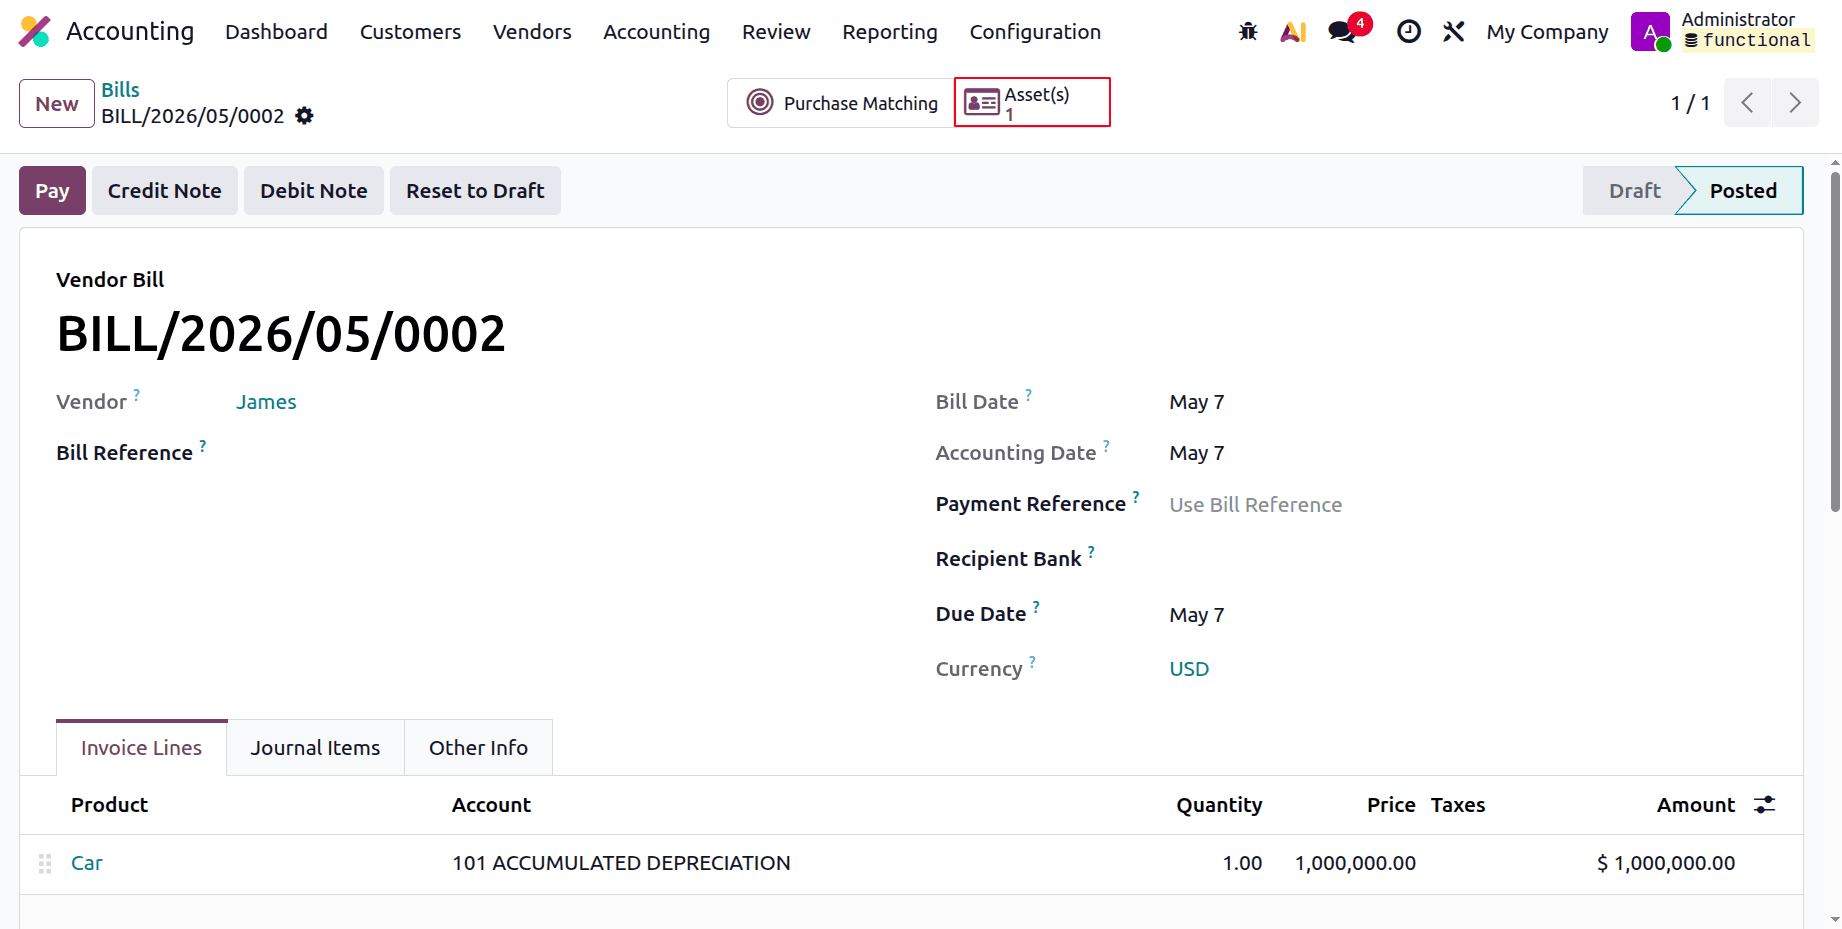Click the 1 / 1 pager counter

[1690, 103]
